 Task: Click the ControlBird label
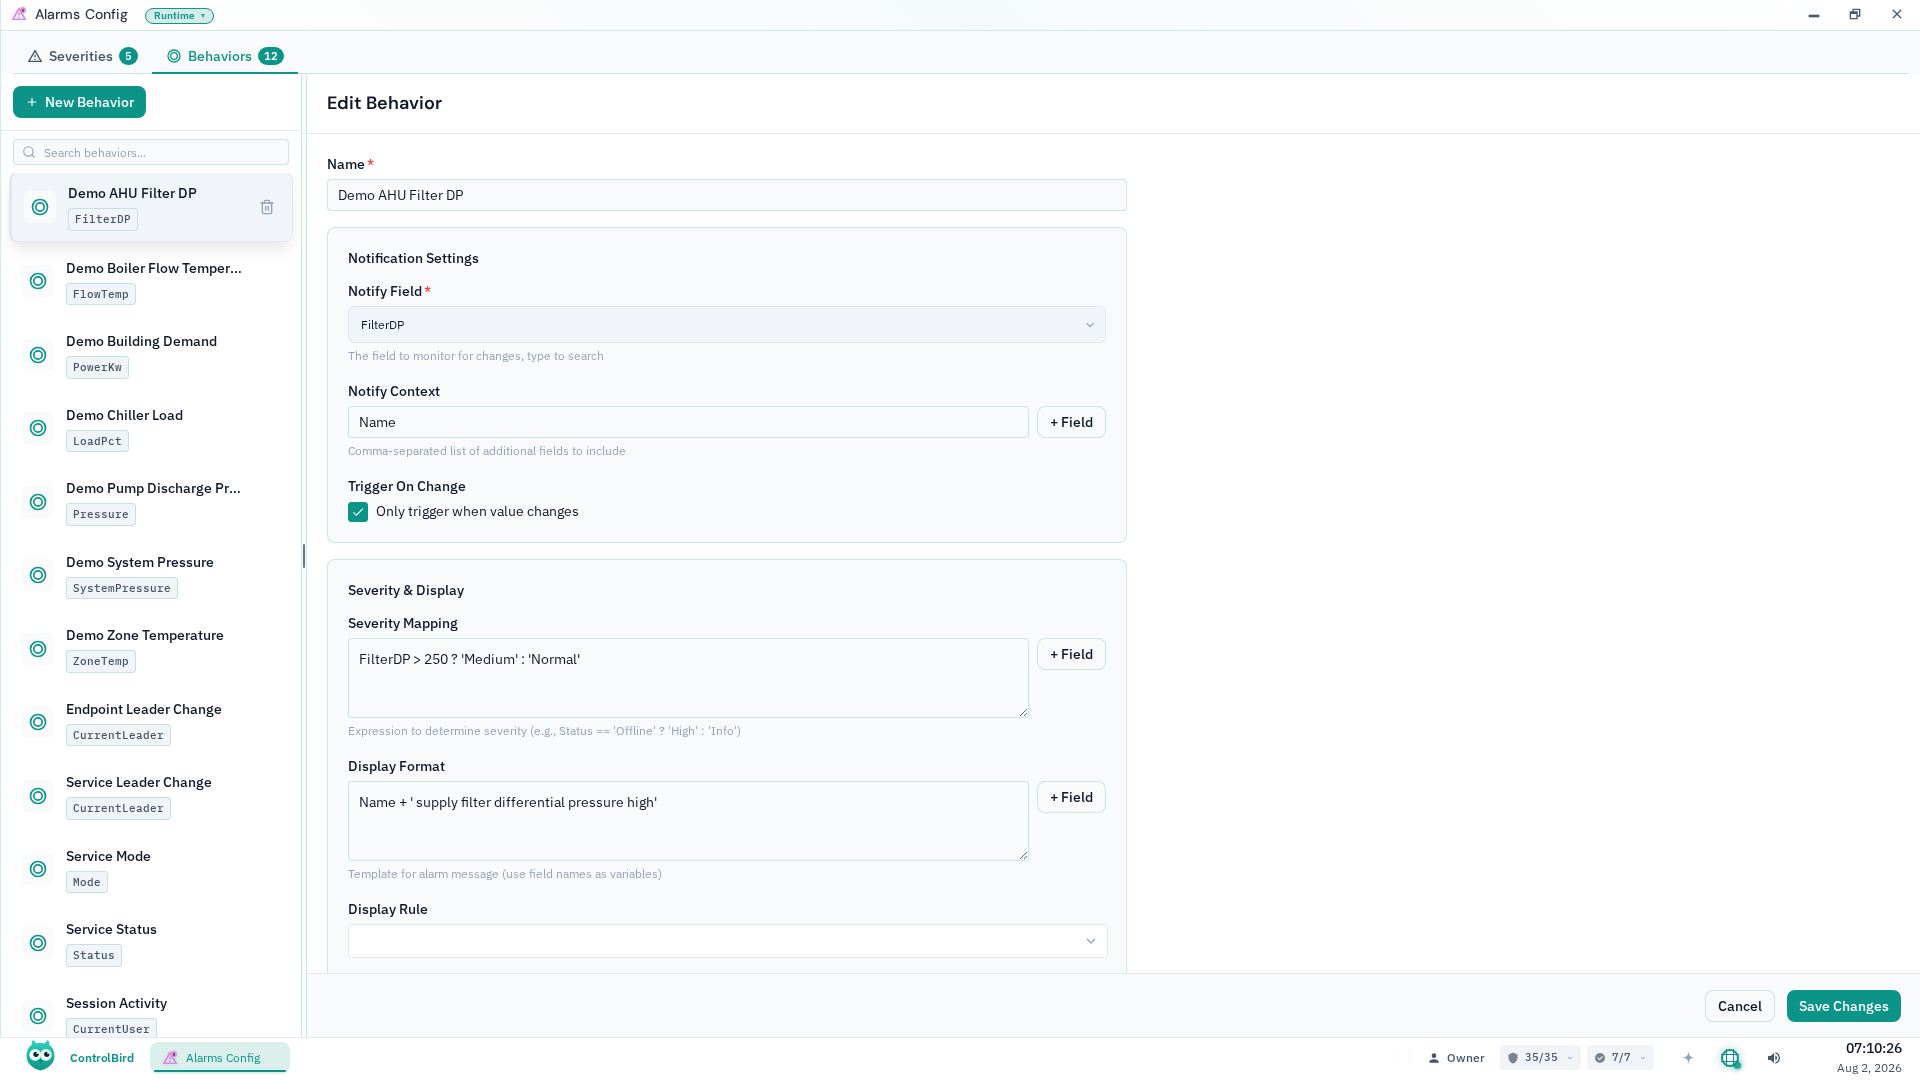[x=102, y=1058]
